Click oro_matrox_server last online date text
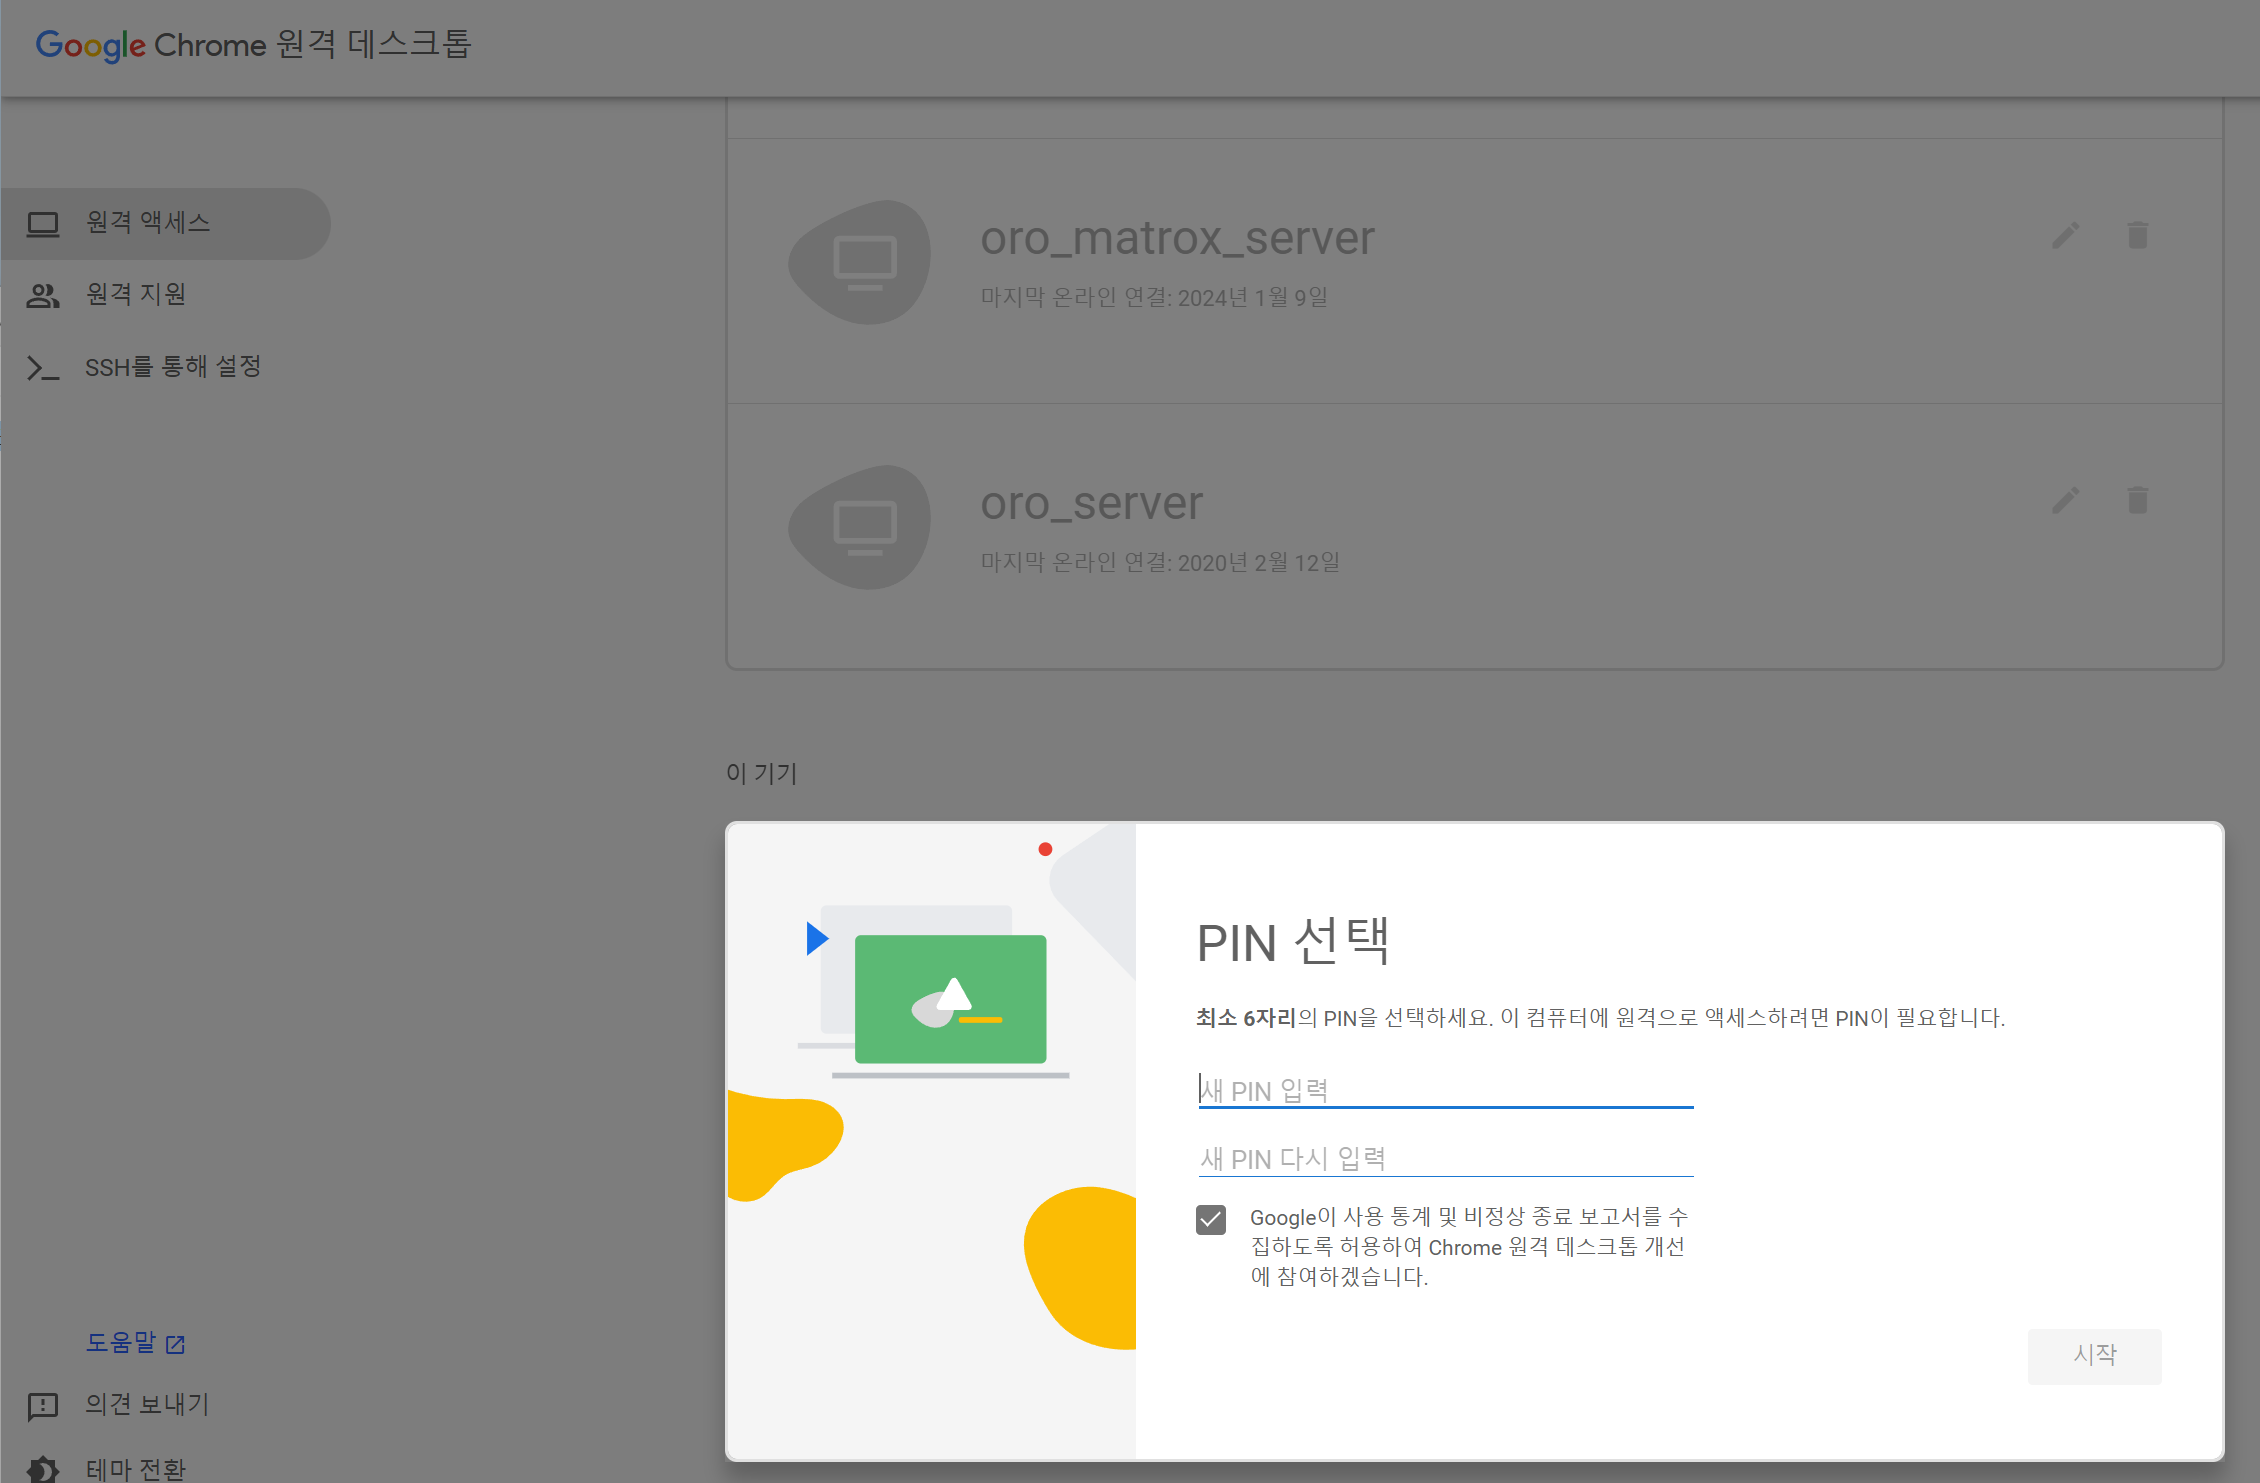This screenshot has width=2260, height=1483. point(1154,297)
